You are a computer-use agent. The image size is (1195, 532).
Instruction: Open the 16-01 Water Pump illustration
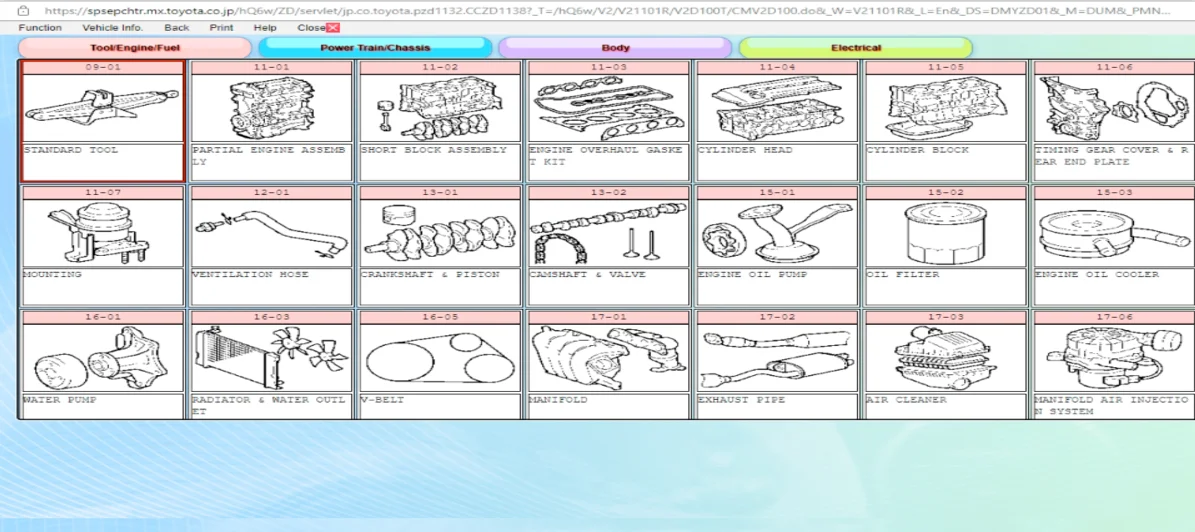(x=103, y=357)
